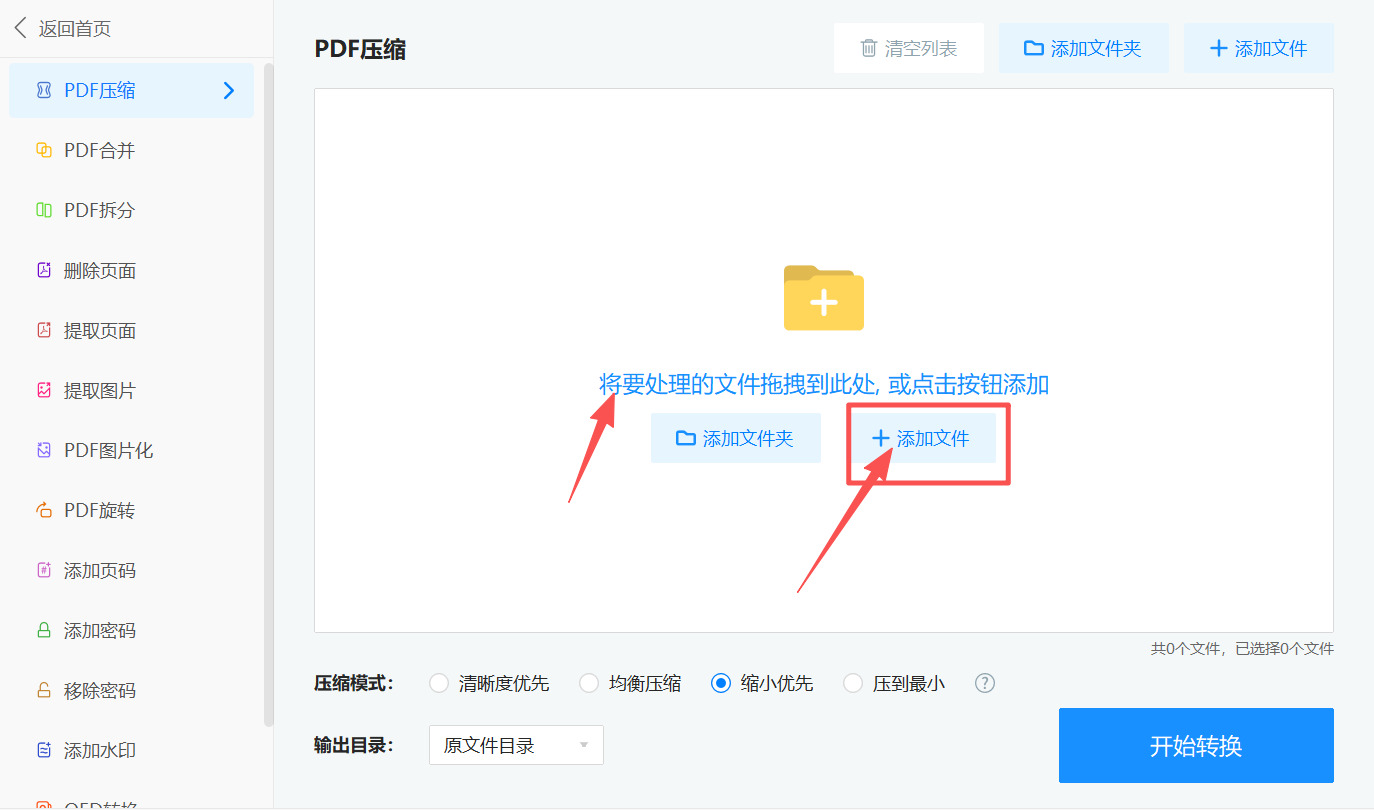Click the 删除页面 sidebar icon
This screenshot has height=810, width=1374.
tap(43, 270)
